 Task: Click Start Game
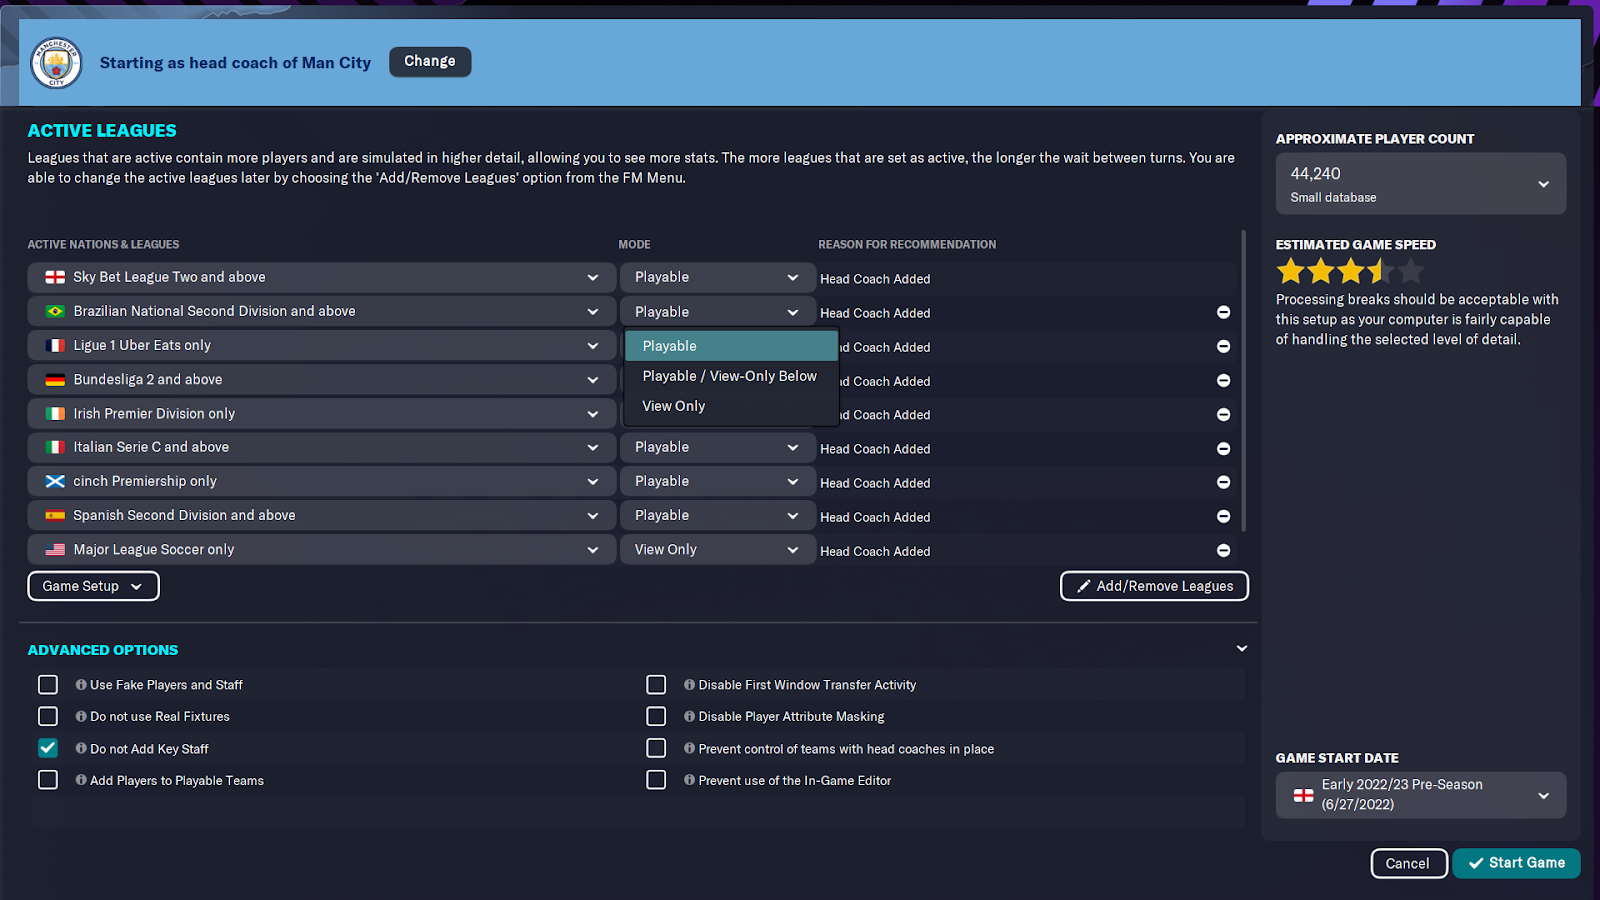tap(1516, 863)
